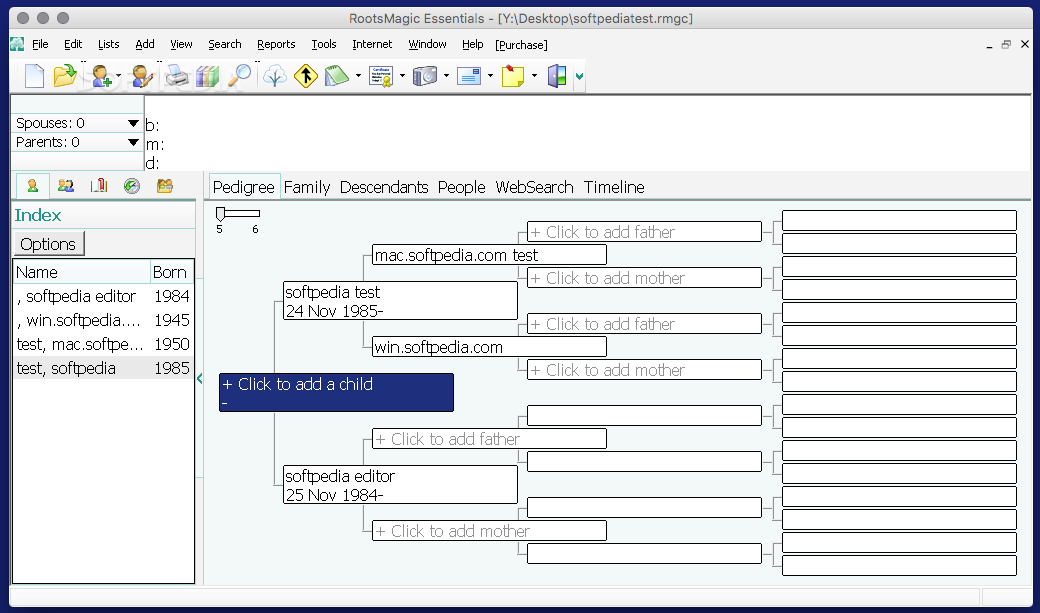The image size is (1040, 613).
Task: Open the View menu
Action: pyautogui.click(x=181, y=44)
